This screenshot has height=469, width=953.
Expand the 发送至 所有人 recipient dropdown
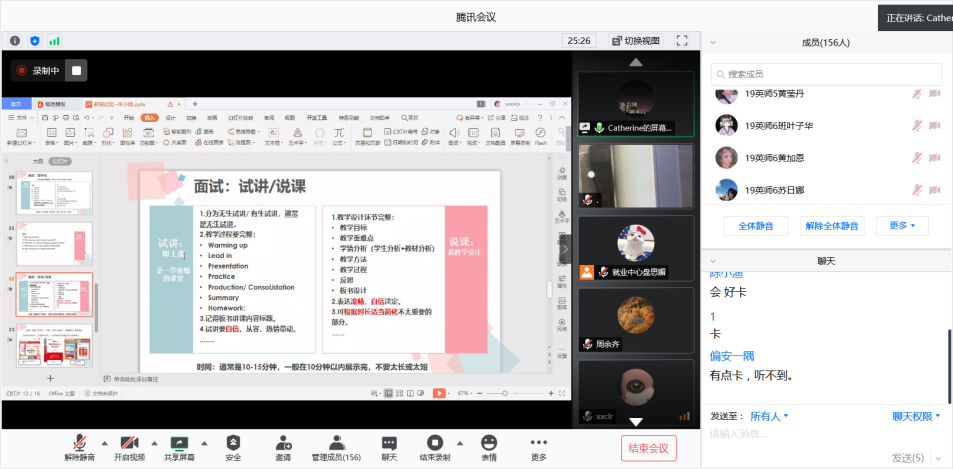pyautogui.click(x=769, y=416)
